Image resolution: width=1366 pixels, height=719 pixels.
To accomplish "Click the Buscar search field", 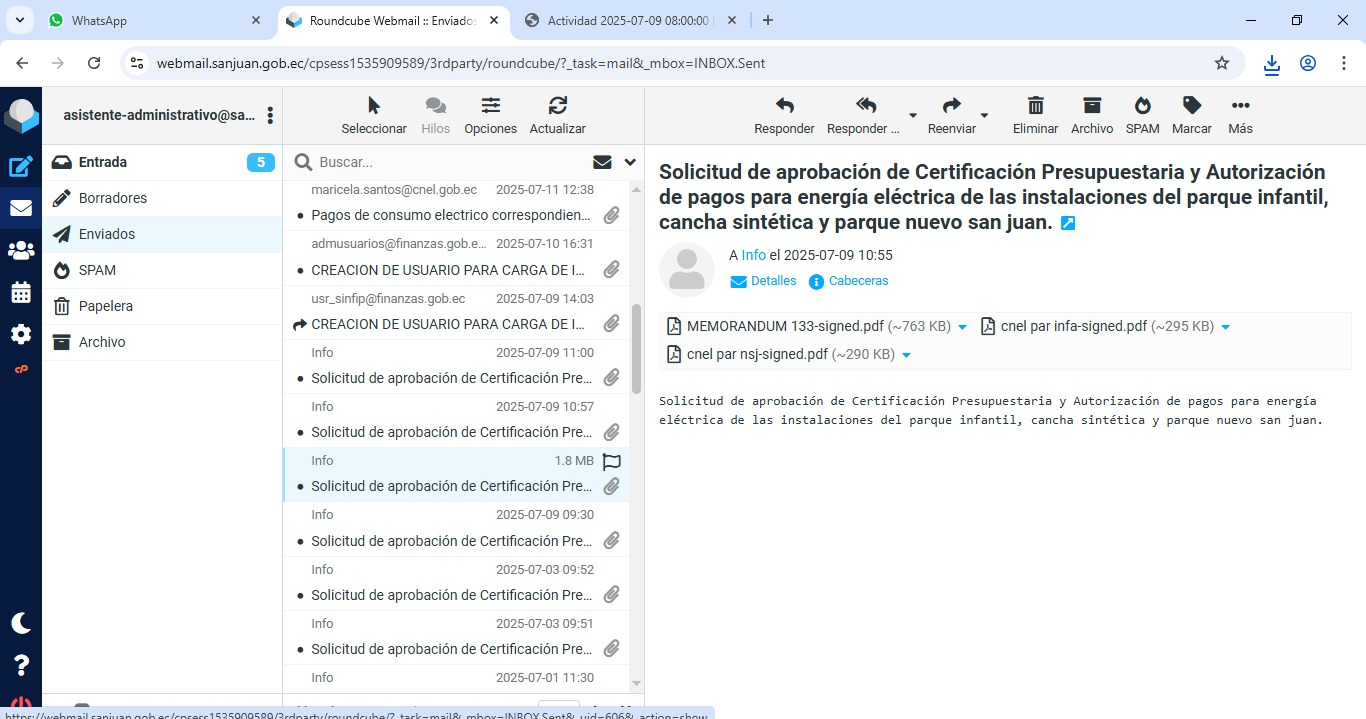I will (x=450, y=162).
